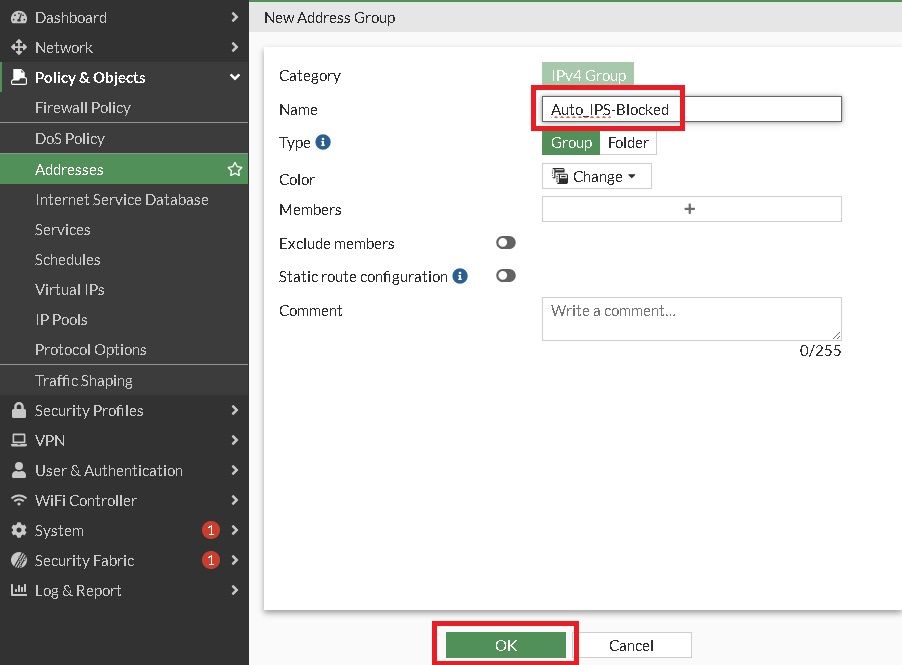Click the Dashboard gauge icon
This screenshot has width=902, height=665.
click(18, 17)
